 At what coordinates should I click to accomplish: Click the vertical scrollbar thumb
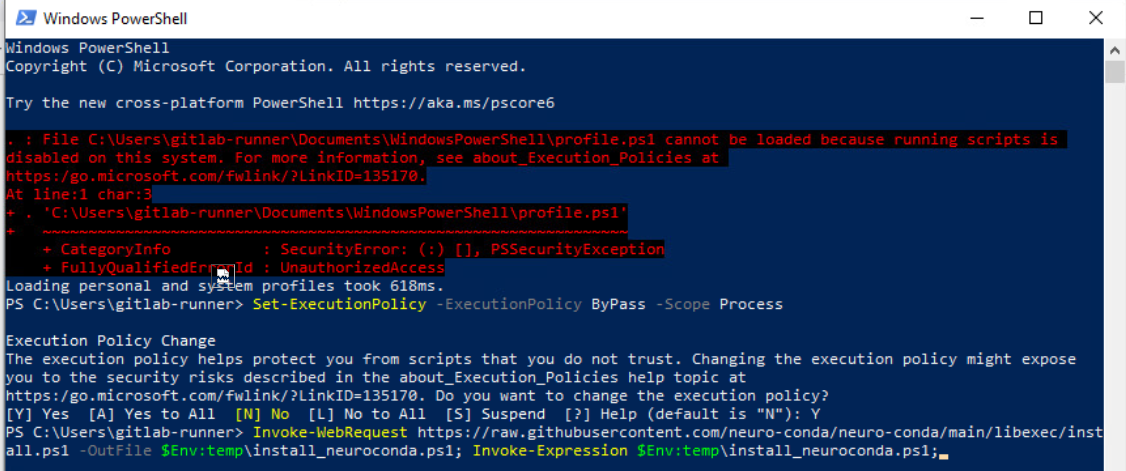pos(1115,74)
